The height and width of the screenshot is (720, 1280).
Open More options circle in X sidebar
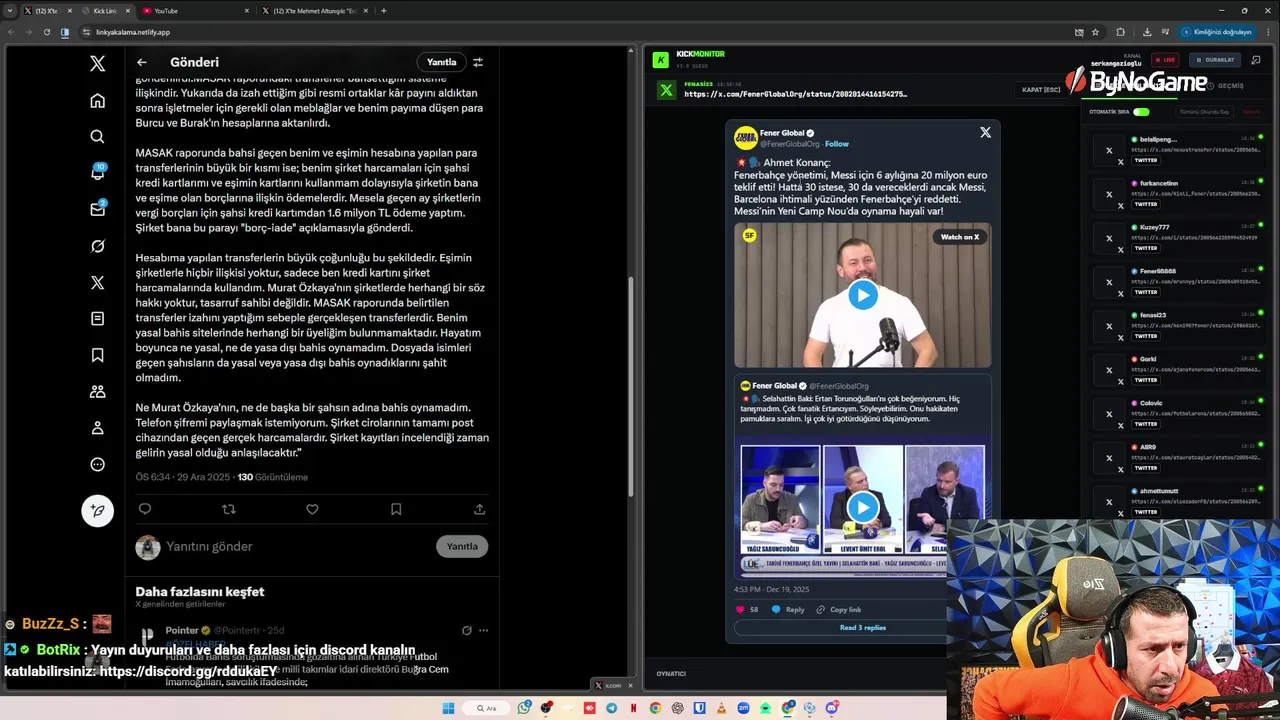tap(97, 464)
